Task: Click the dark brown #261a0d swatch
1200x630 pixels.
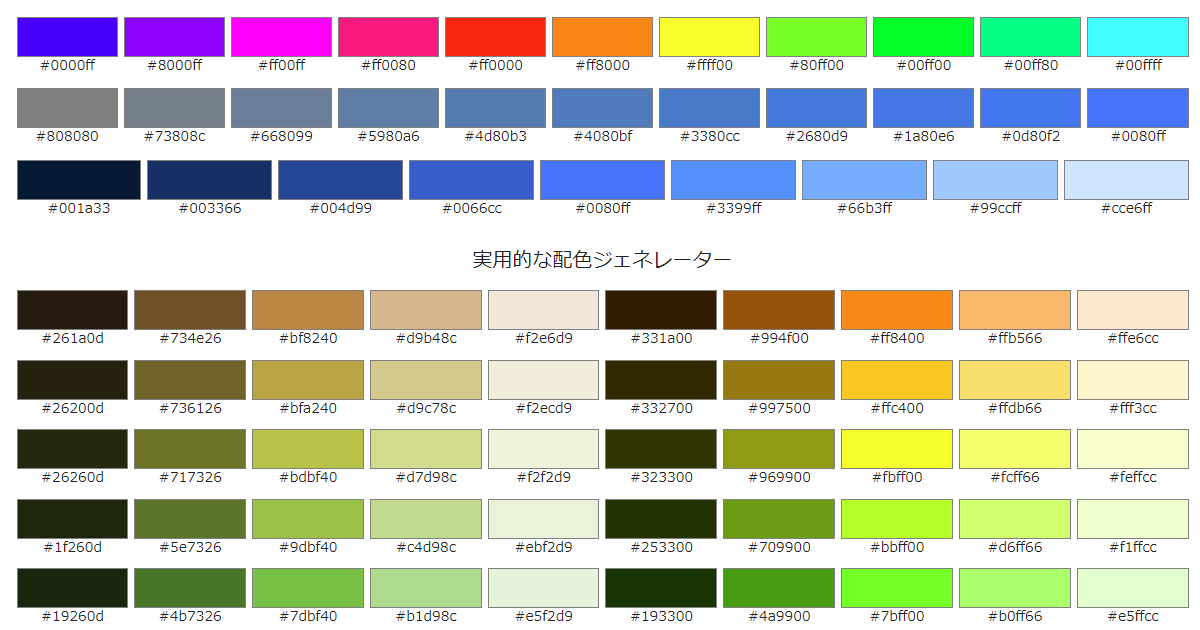Action: pyautogui.click(x=72, y=310)
